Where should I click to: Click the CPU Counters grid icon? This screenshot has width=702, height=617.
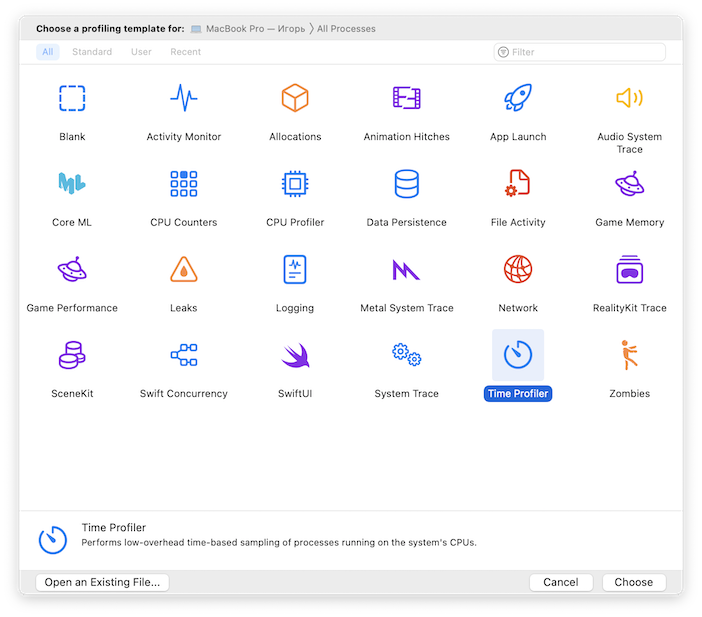(x=184, y=184)
